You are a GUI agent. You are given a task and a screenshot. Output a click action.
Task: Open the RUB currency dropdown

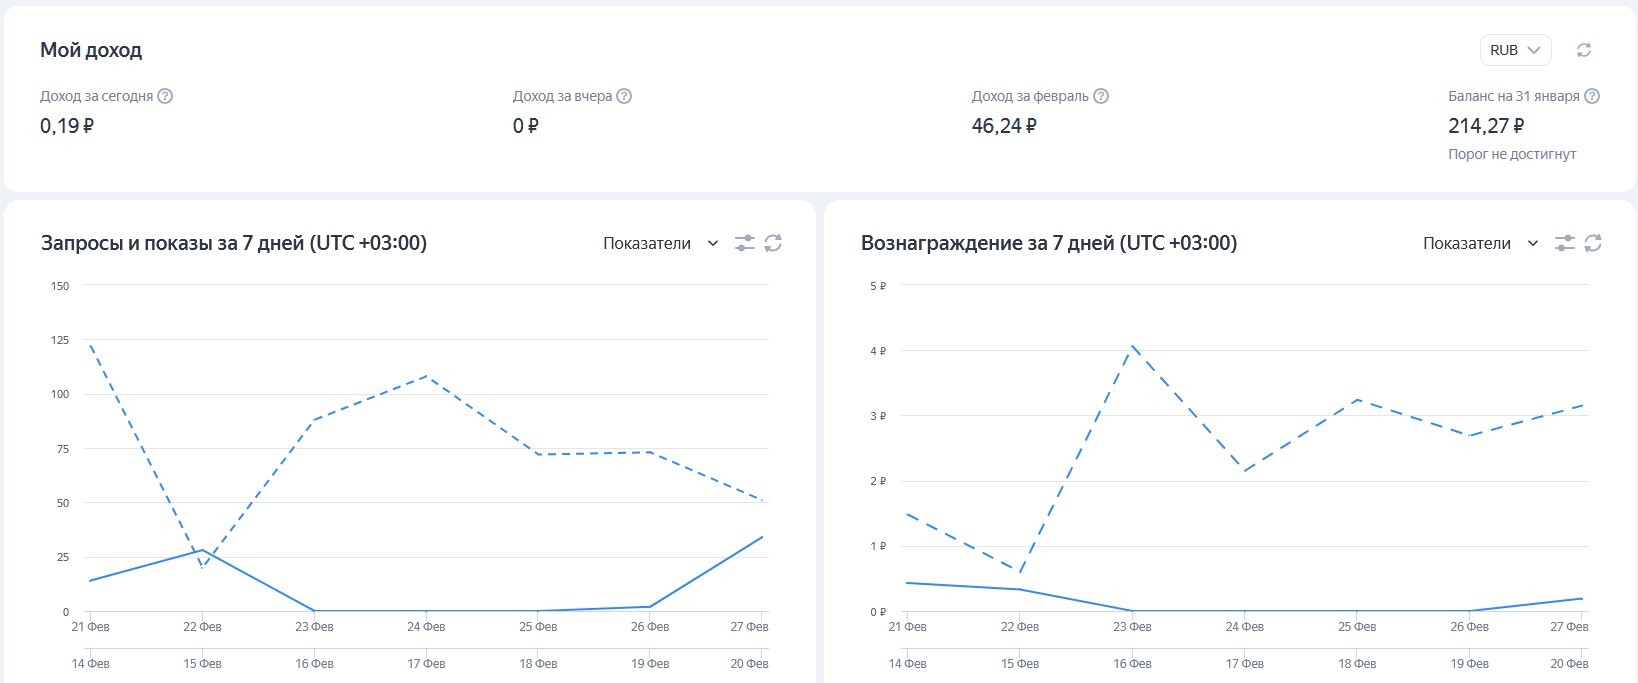(x=1515, y=50)
